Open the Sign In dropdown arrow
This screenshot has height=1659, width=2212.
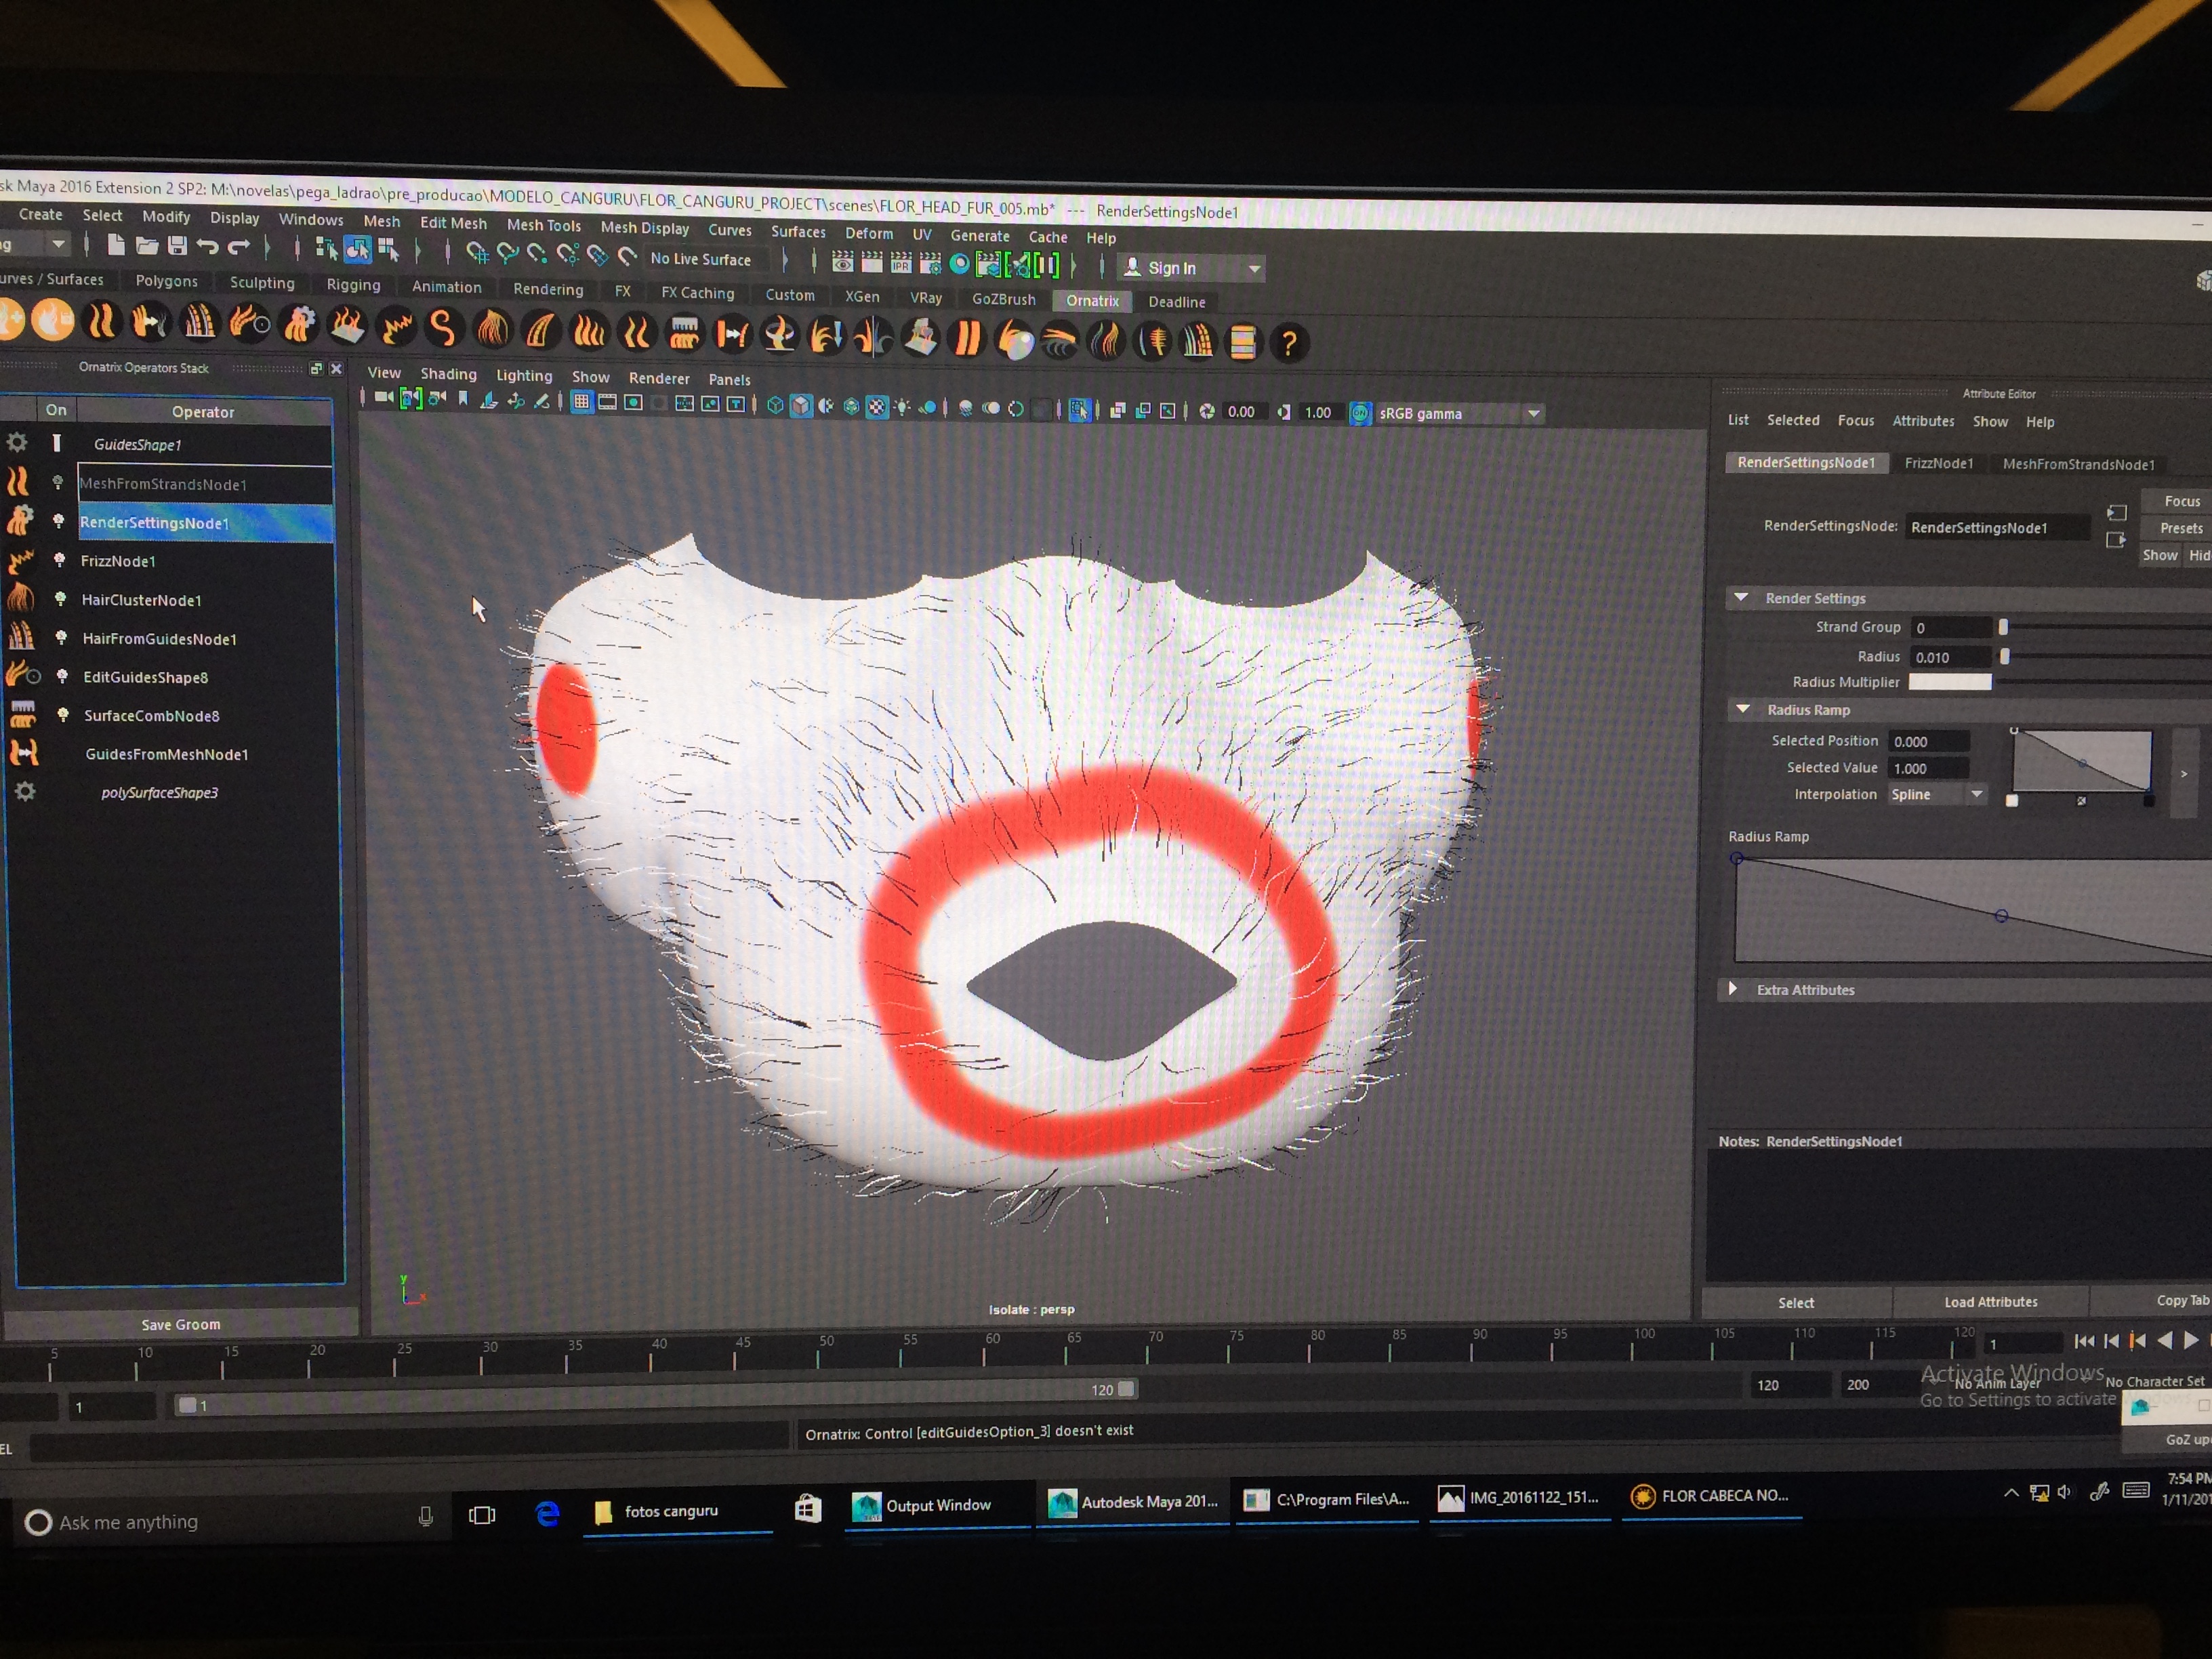coord(1254,269)
